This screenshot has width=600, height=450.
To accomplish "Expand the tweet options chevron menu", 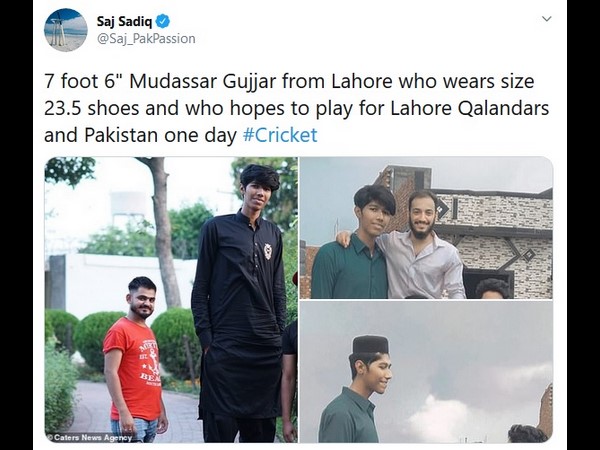I will pos(547,18).
